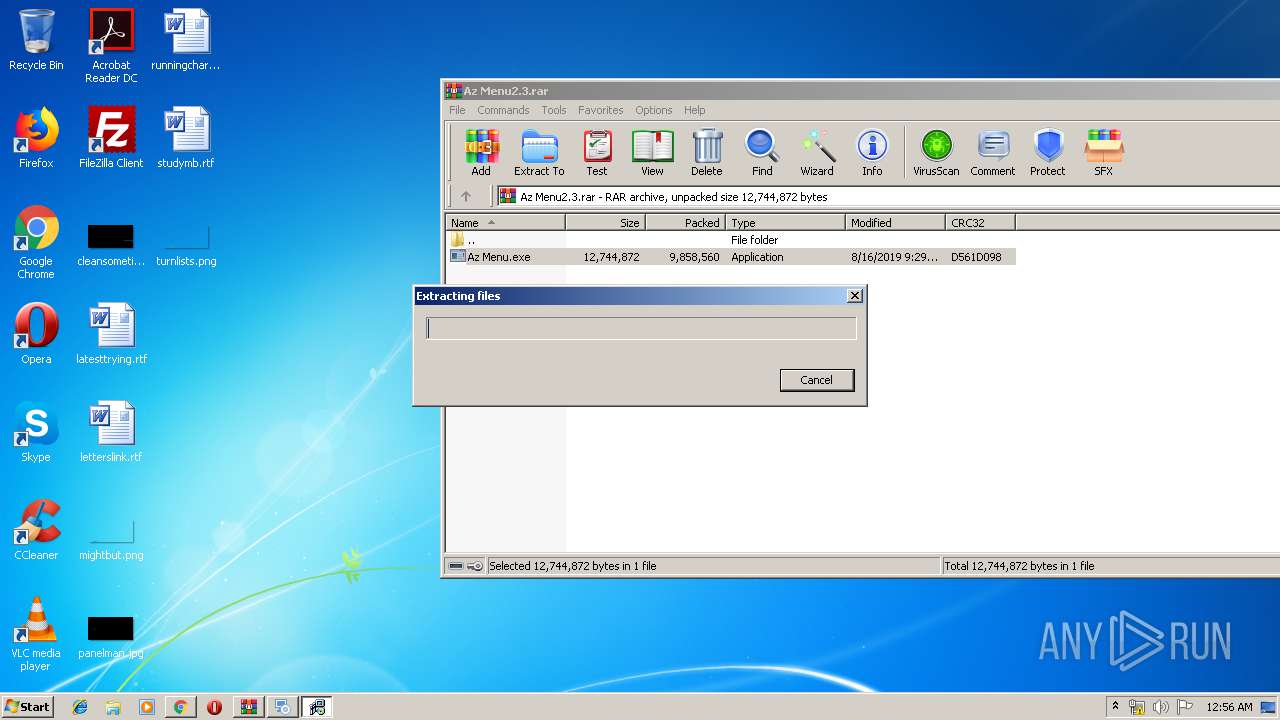Select studymb.rtf desktop file
This screenshot has width=1280, height=720.
point(186,138)
